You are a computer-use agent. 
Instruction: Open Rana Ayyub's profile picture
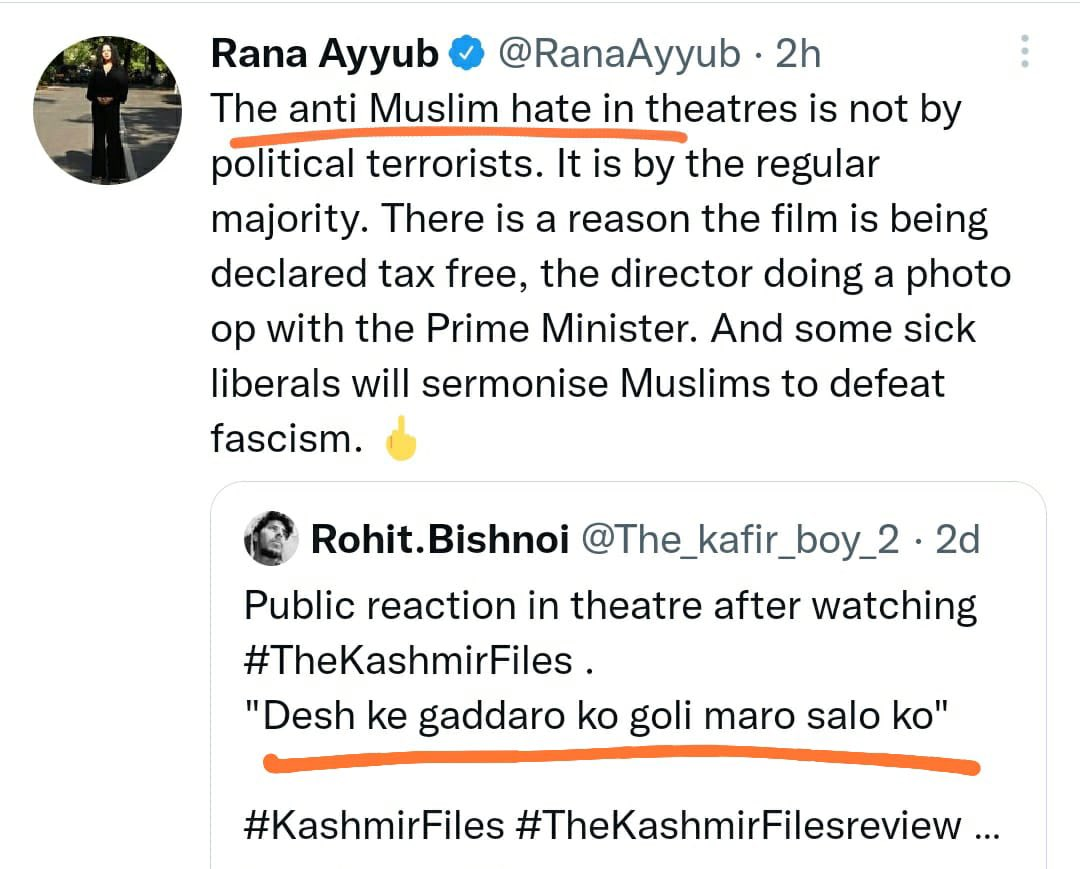[108, 108]
